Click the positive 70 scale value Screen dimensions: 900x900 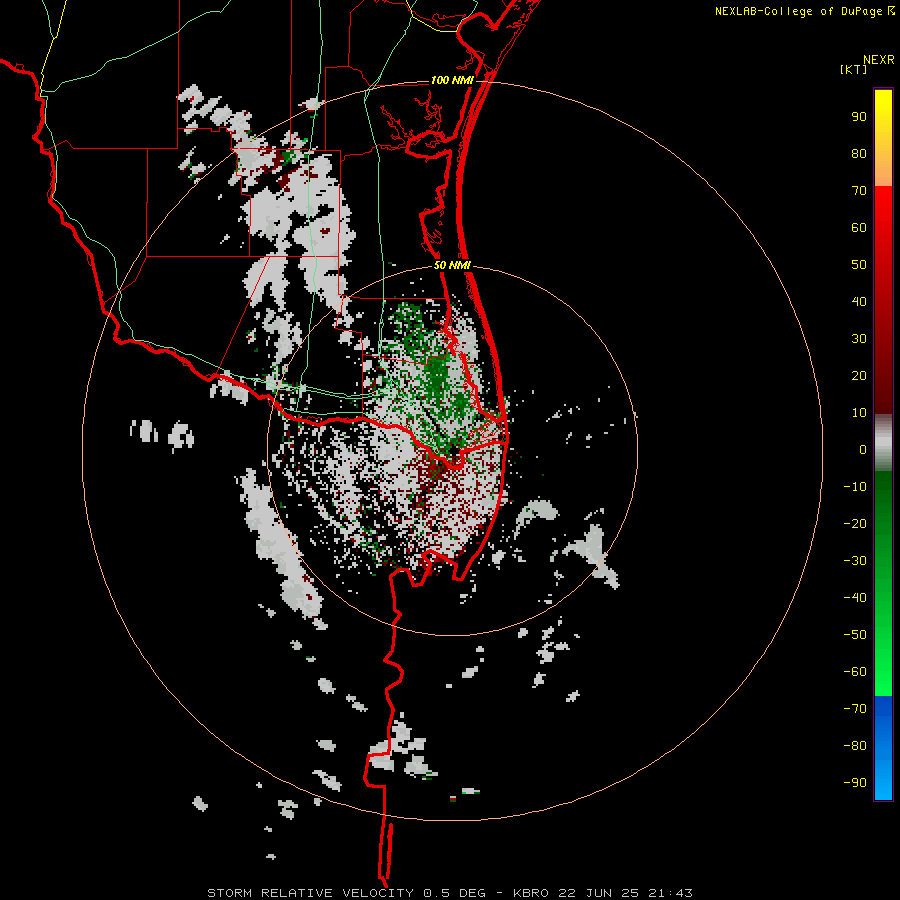coord(859,191)
